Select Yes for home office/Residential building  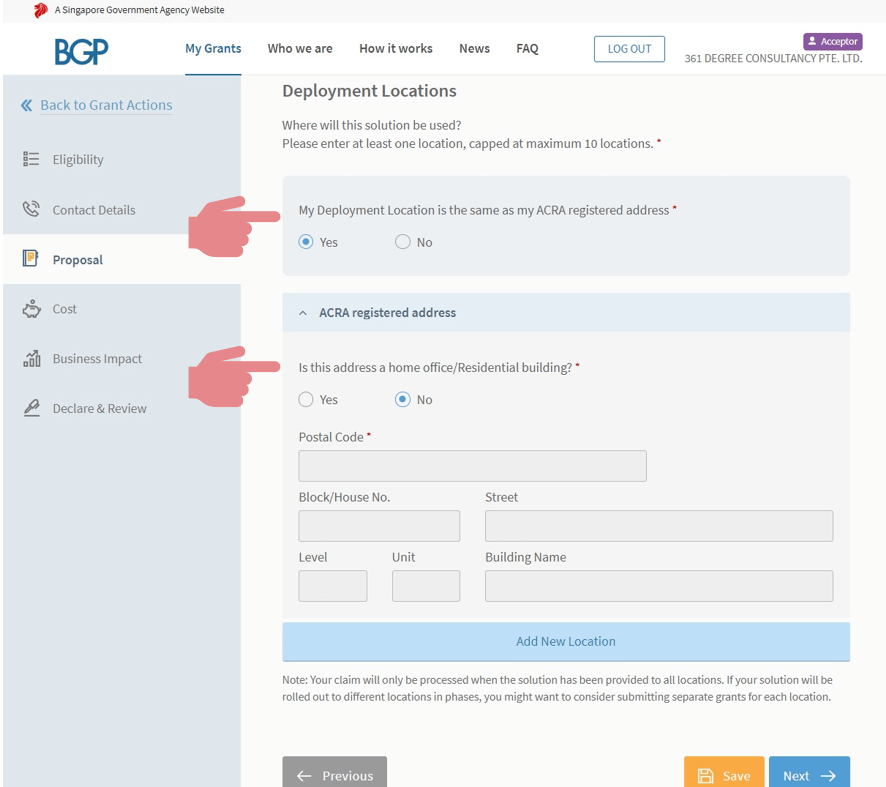pyautogui.click(x=306, y=400)
